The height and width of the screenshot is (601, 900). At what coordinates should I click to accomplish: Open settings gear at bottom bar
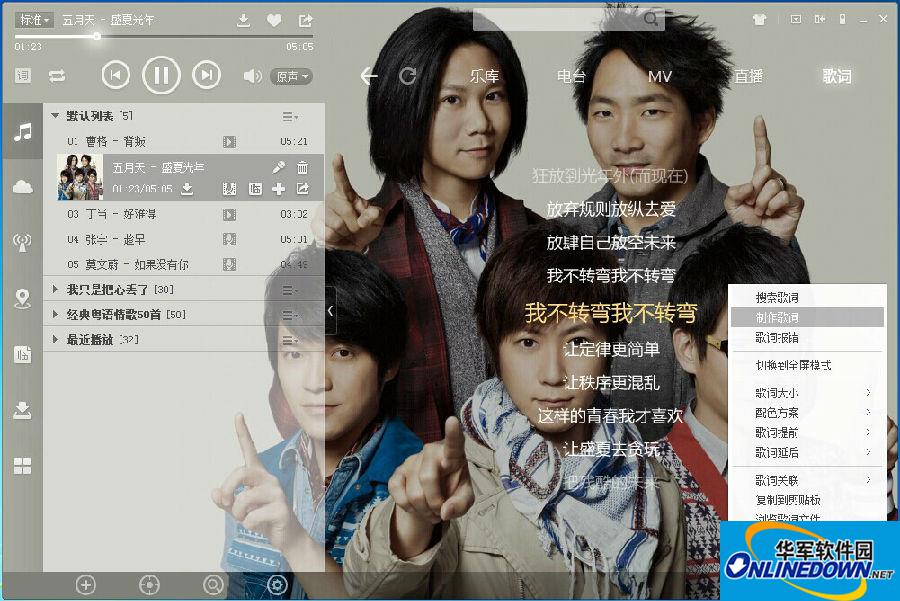click(277, 585)
